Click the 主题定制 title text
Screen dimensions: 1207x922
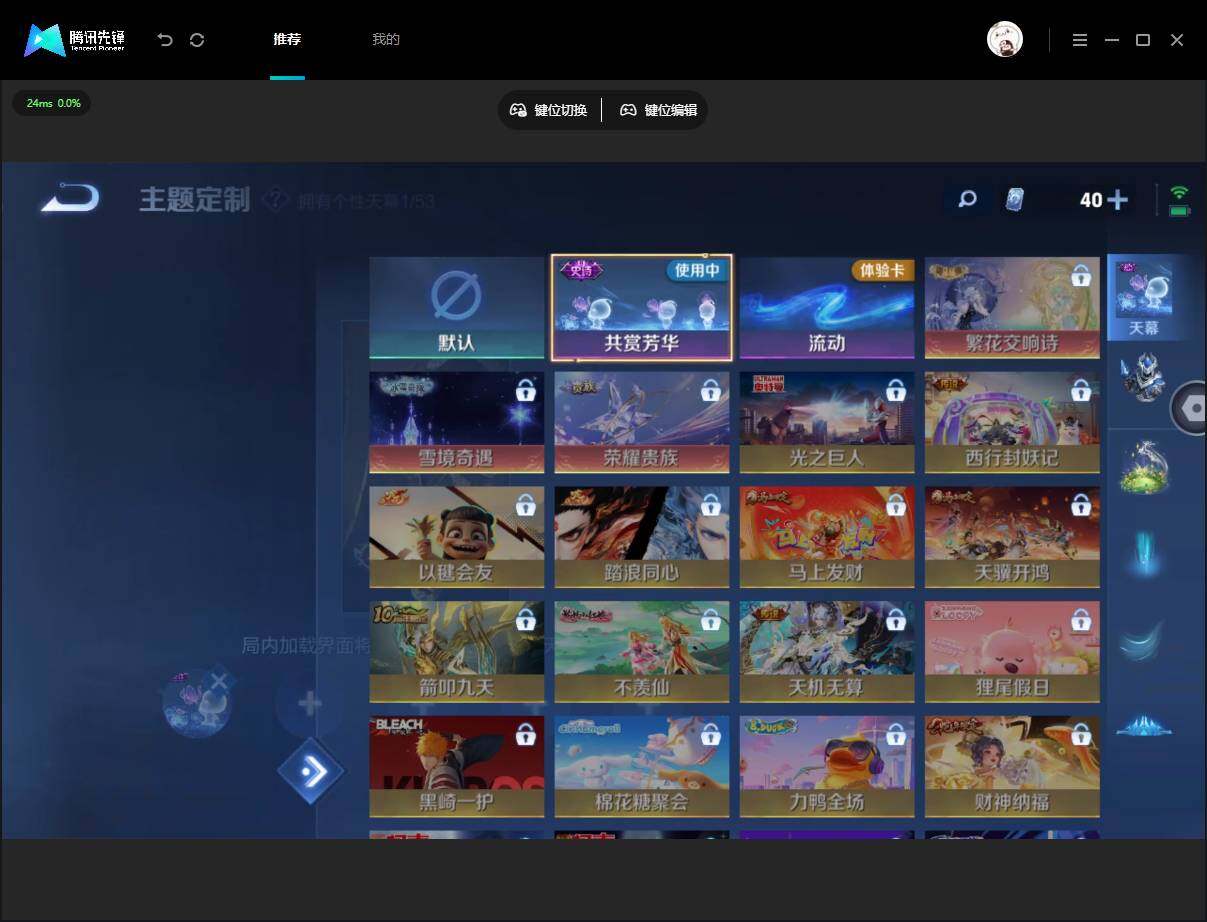pos(194,200)
